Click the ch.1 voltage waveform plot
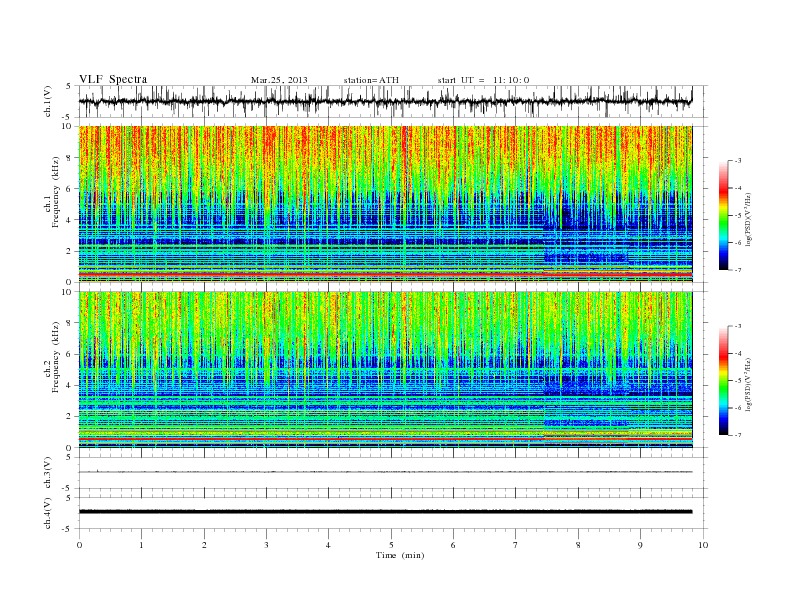Viewport: 792px width, 612px height. (x=385, y=101)
